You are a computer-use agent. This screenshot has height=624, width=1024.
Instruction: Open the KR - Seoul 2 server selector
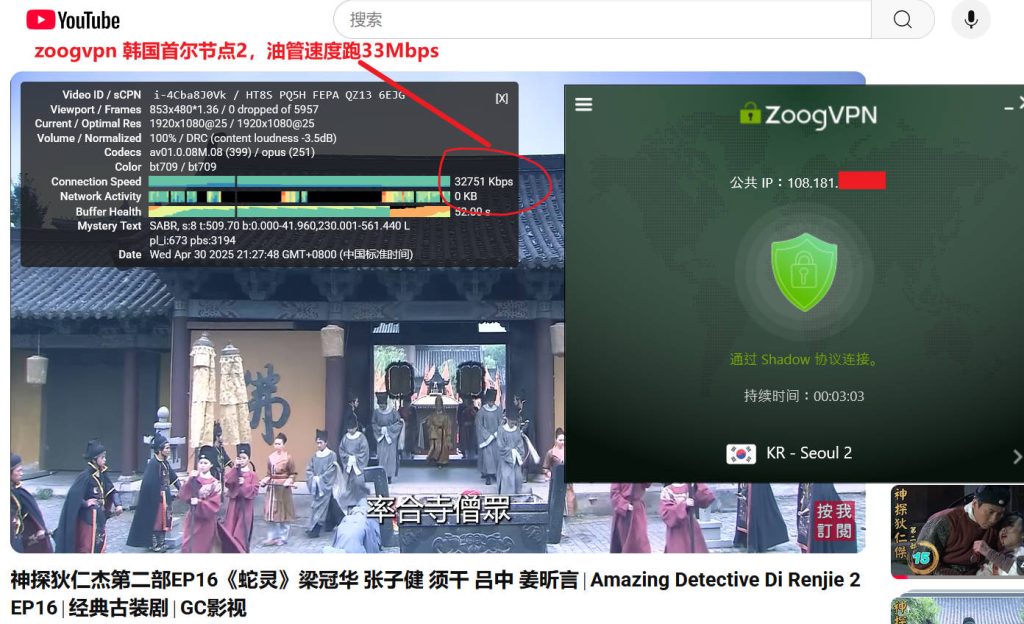pos(808,453)
